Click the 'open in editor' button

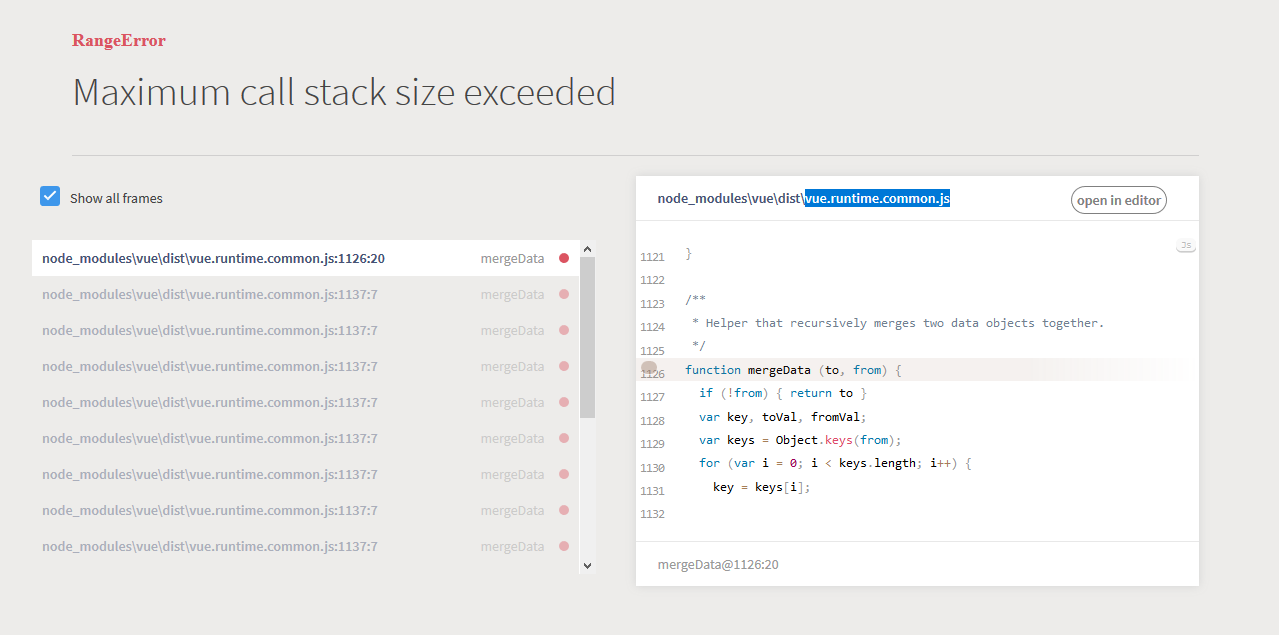point(1119,200)
